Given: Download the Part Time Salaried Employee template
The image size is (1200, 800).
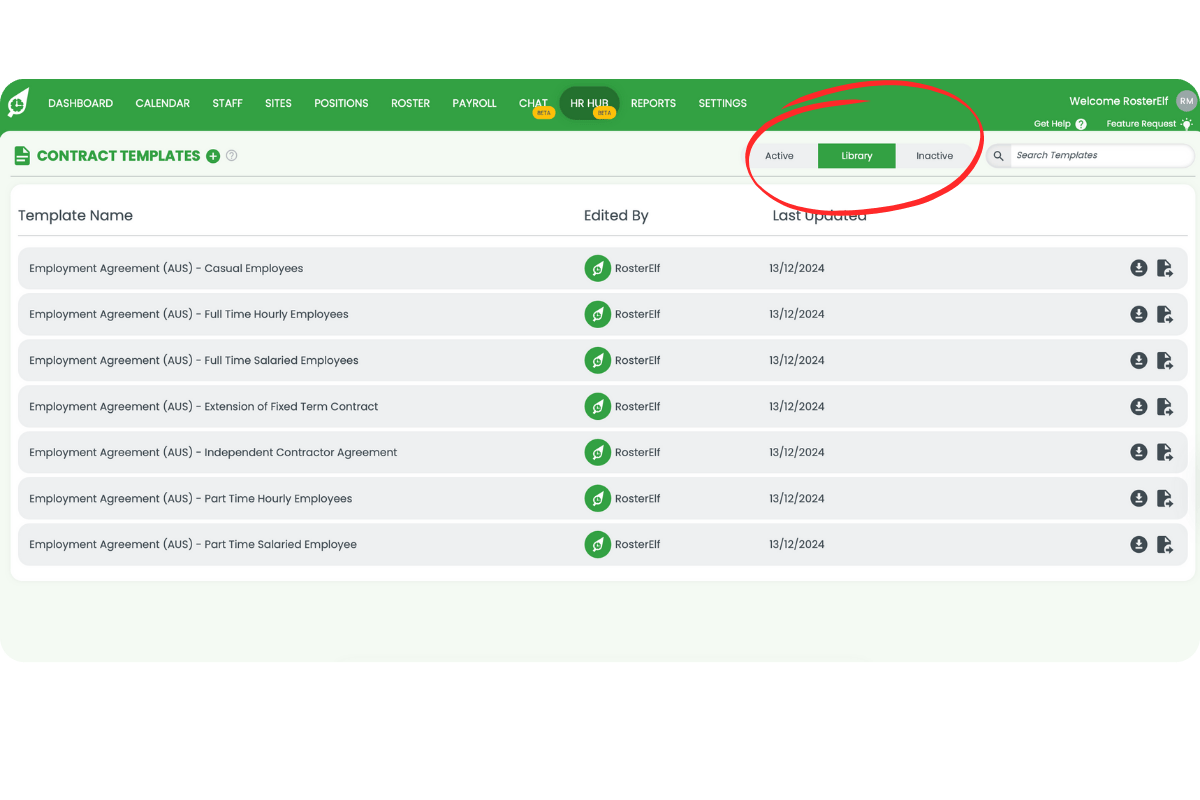Looking at the screenshot, I should [1139, 544].
